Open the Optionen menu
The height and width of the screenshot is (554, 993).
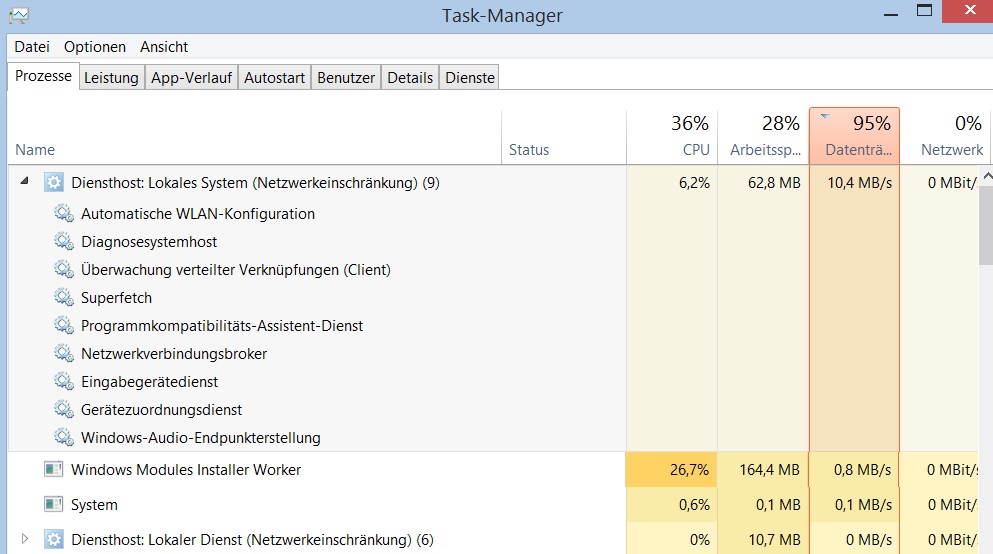tap(95, 47)
